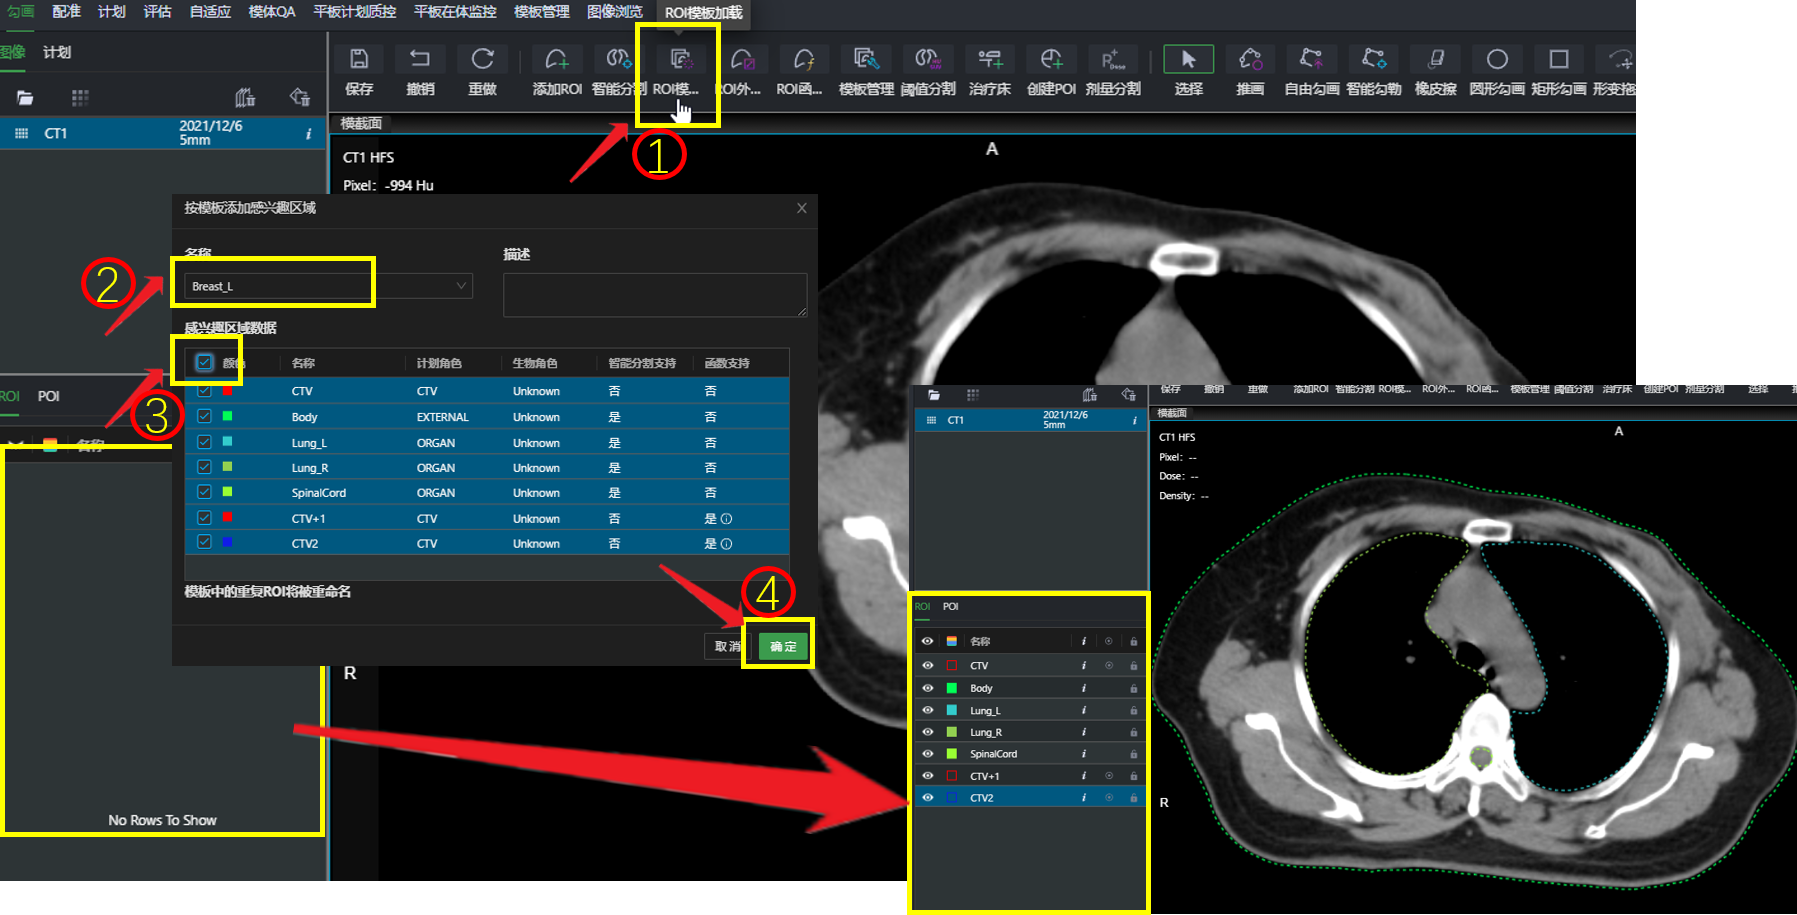Select CTV2 row in result ROI list
The width and height of the screenshot is (1797, 915).
[1030, 797]
